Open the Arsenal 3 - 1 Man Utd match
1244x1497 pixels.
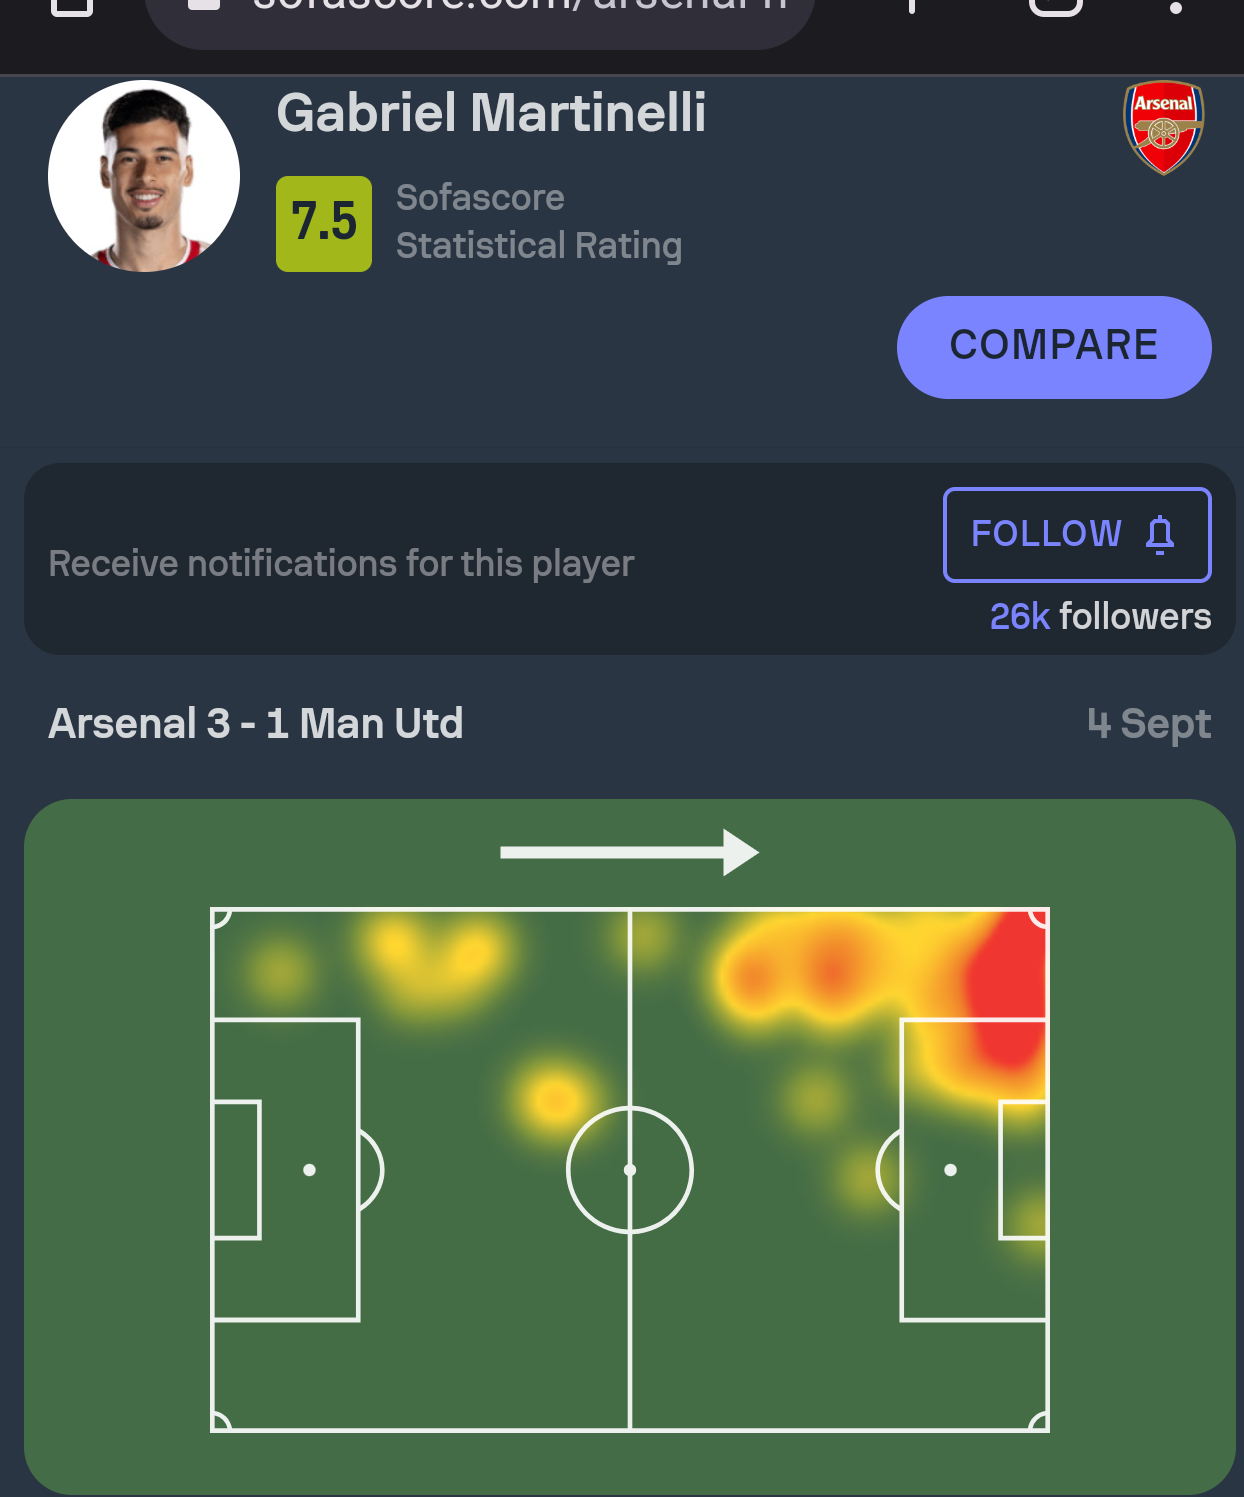(x=256, y=723)
